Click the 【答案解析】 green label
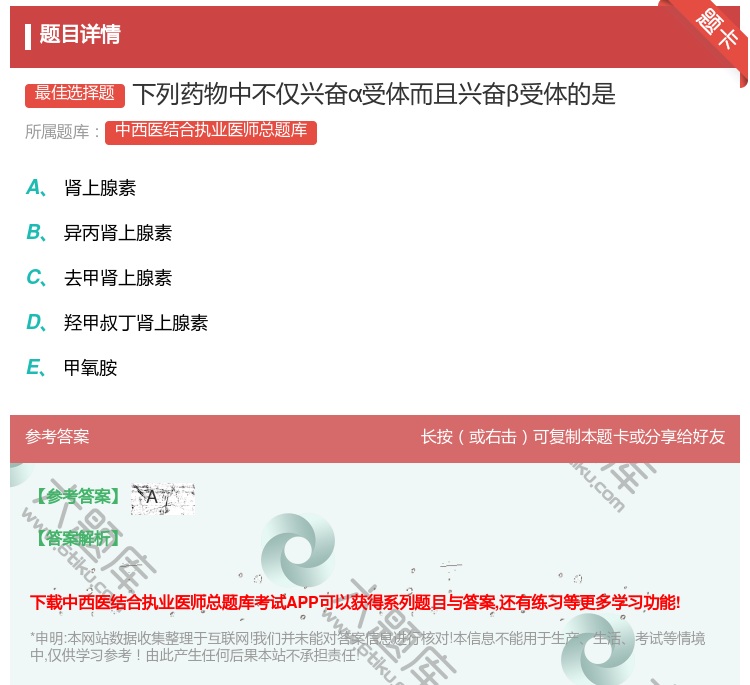 tap(78, 539)
